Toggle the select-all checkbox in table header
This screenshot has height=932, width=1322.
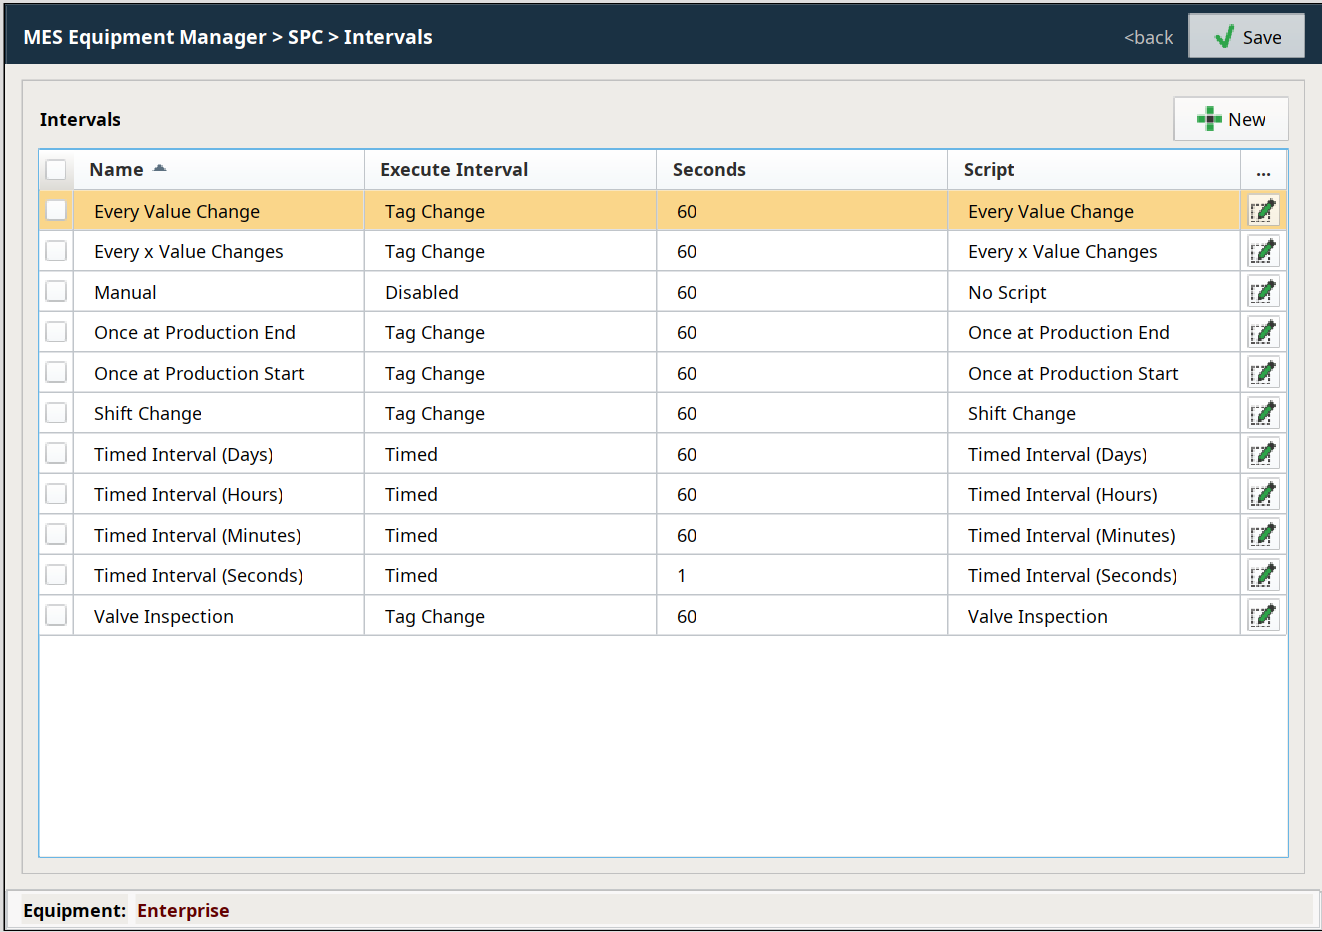56,170
